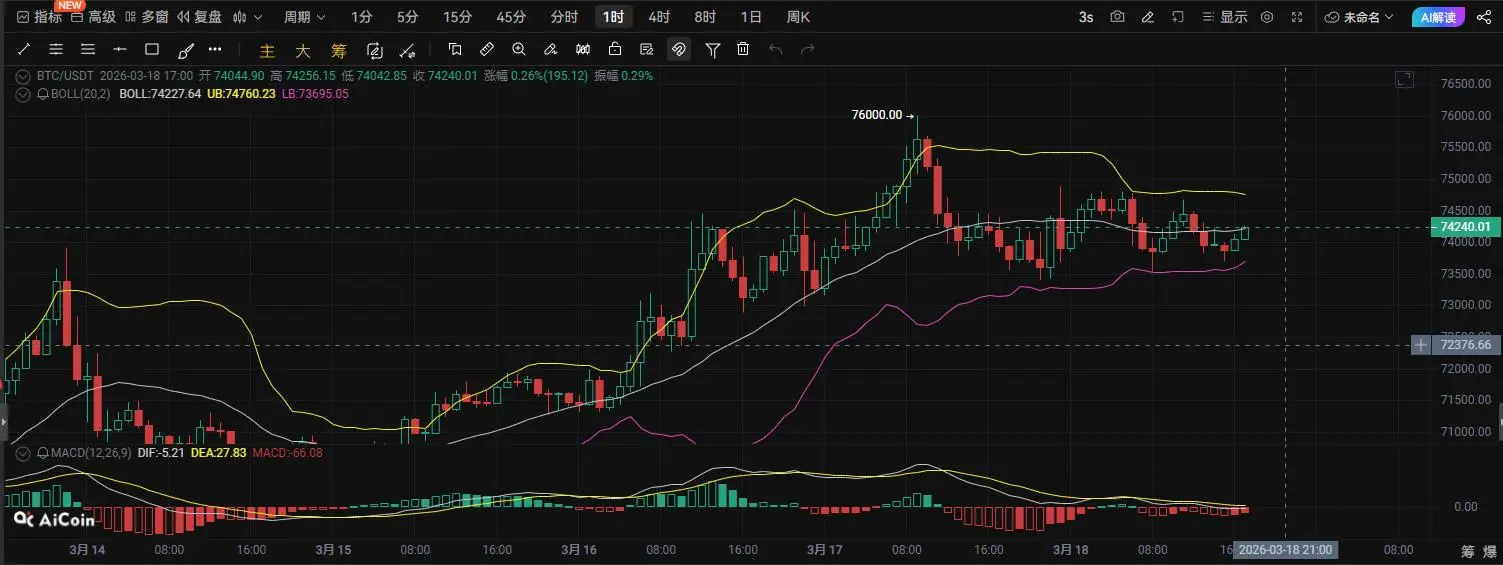Switch to the 4时 timeframe
The width and height of the screenshot is (1503, 565).
tap(659, 17)
